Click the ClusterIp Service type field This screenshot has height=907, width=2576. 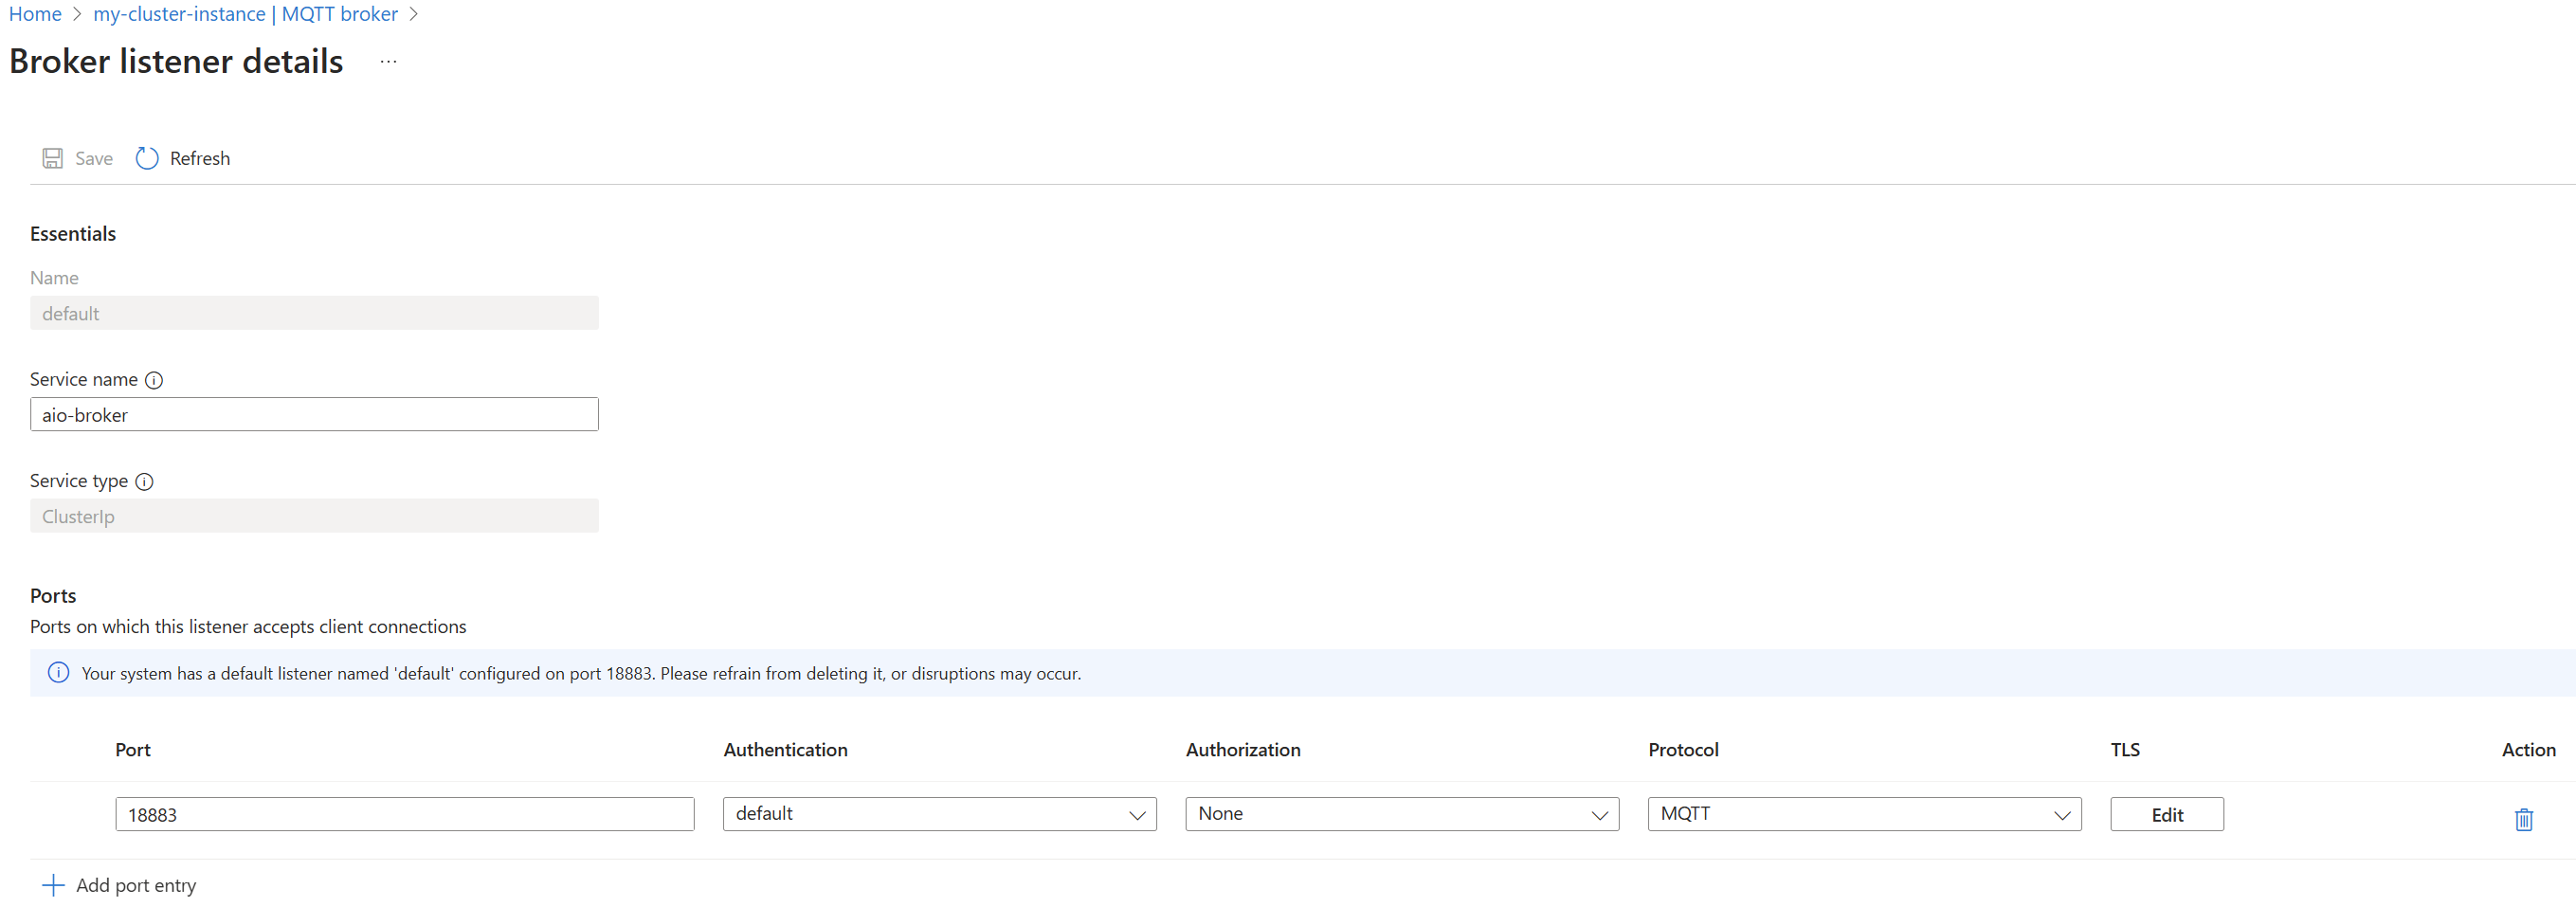click(x=314, y=516)
